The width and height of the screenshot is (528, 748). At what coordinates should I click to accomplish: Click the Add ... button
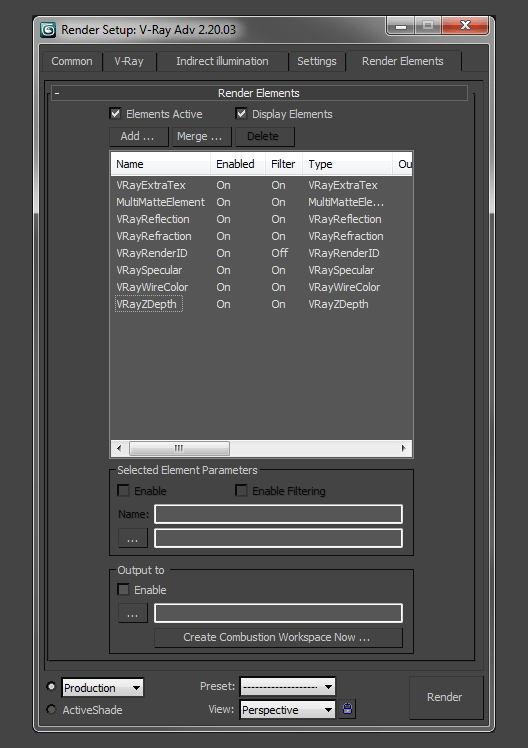[138, 136]
